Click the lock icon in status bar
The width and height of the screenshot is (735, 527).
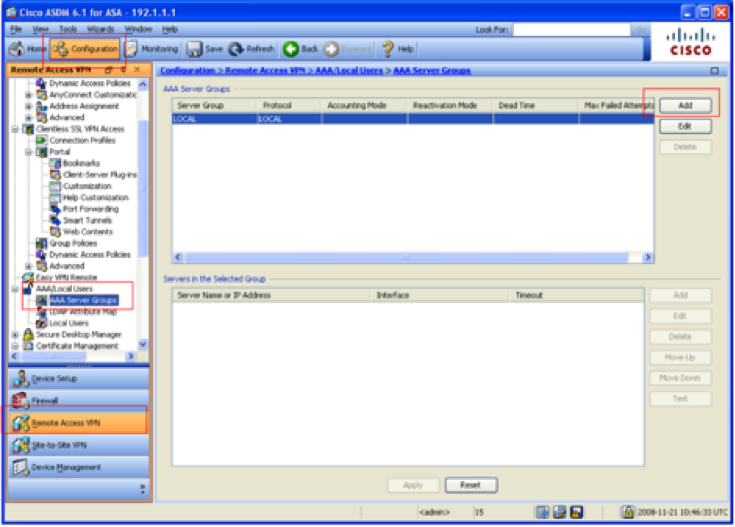point(628,512)
